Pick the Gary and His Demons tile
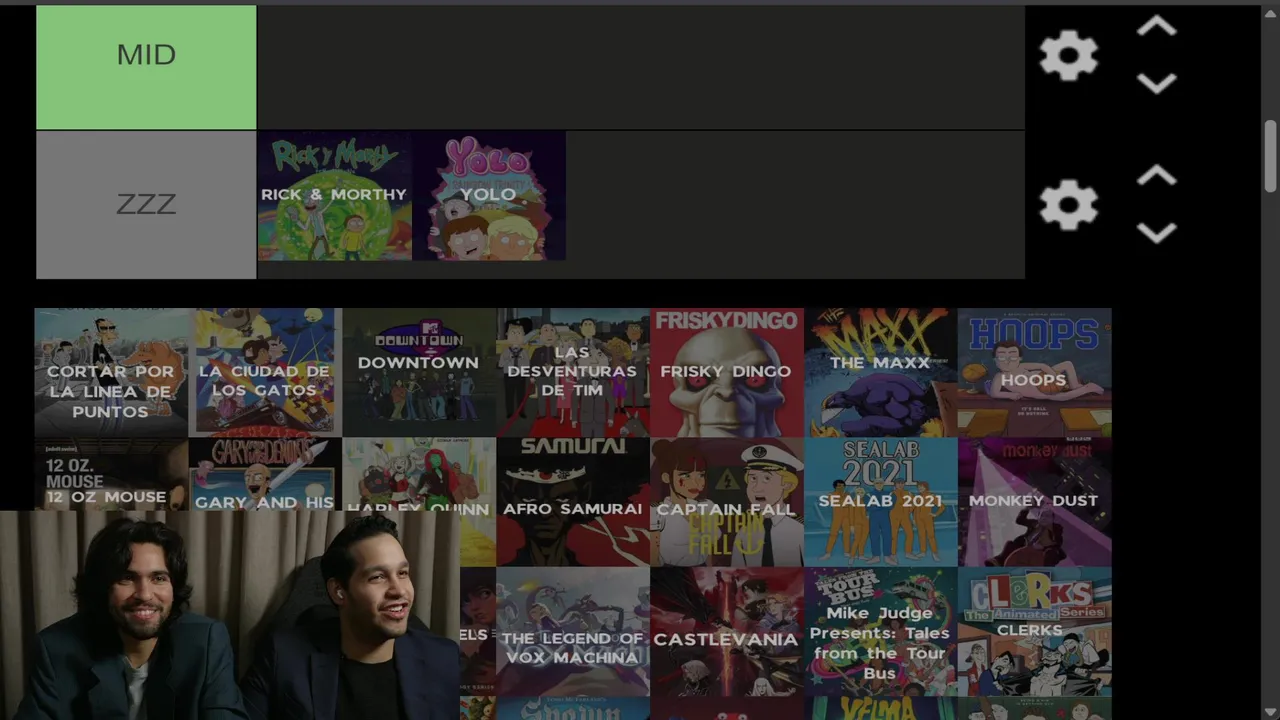This screenshot has height=720, width=1280. pos(265,474)
